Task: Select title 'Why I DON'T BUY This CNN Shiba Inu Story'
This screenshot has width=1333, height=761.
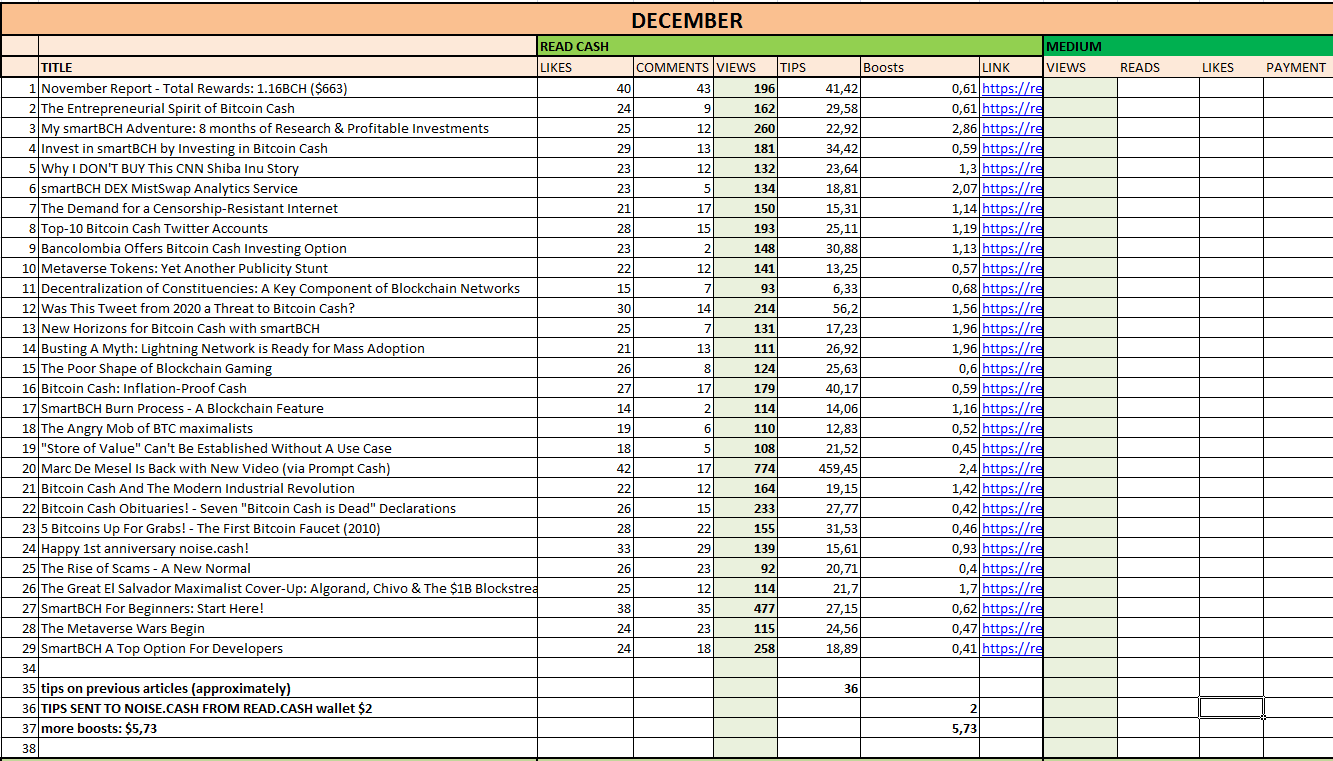Action: 288,168
